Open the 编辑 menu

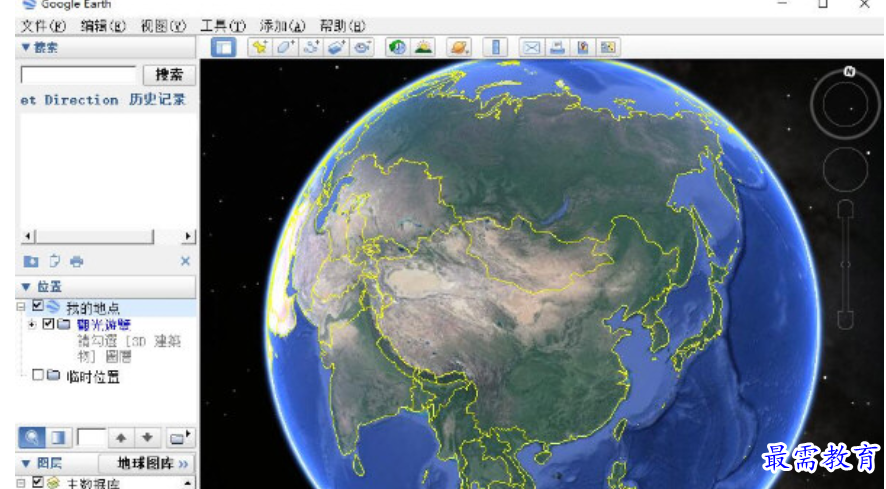103,26
